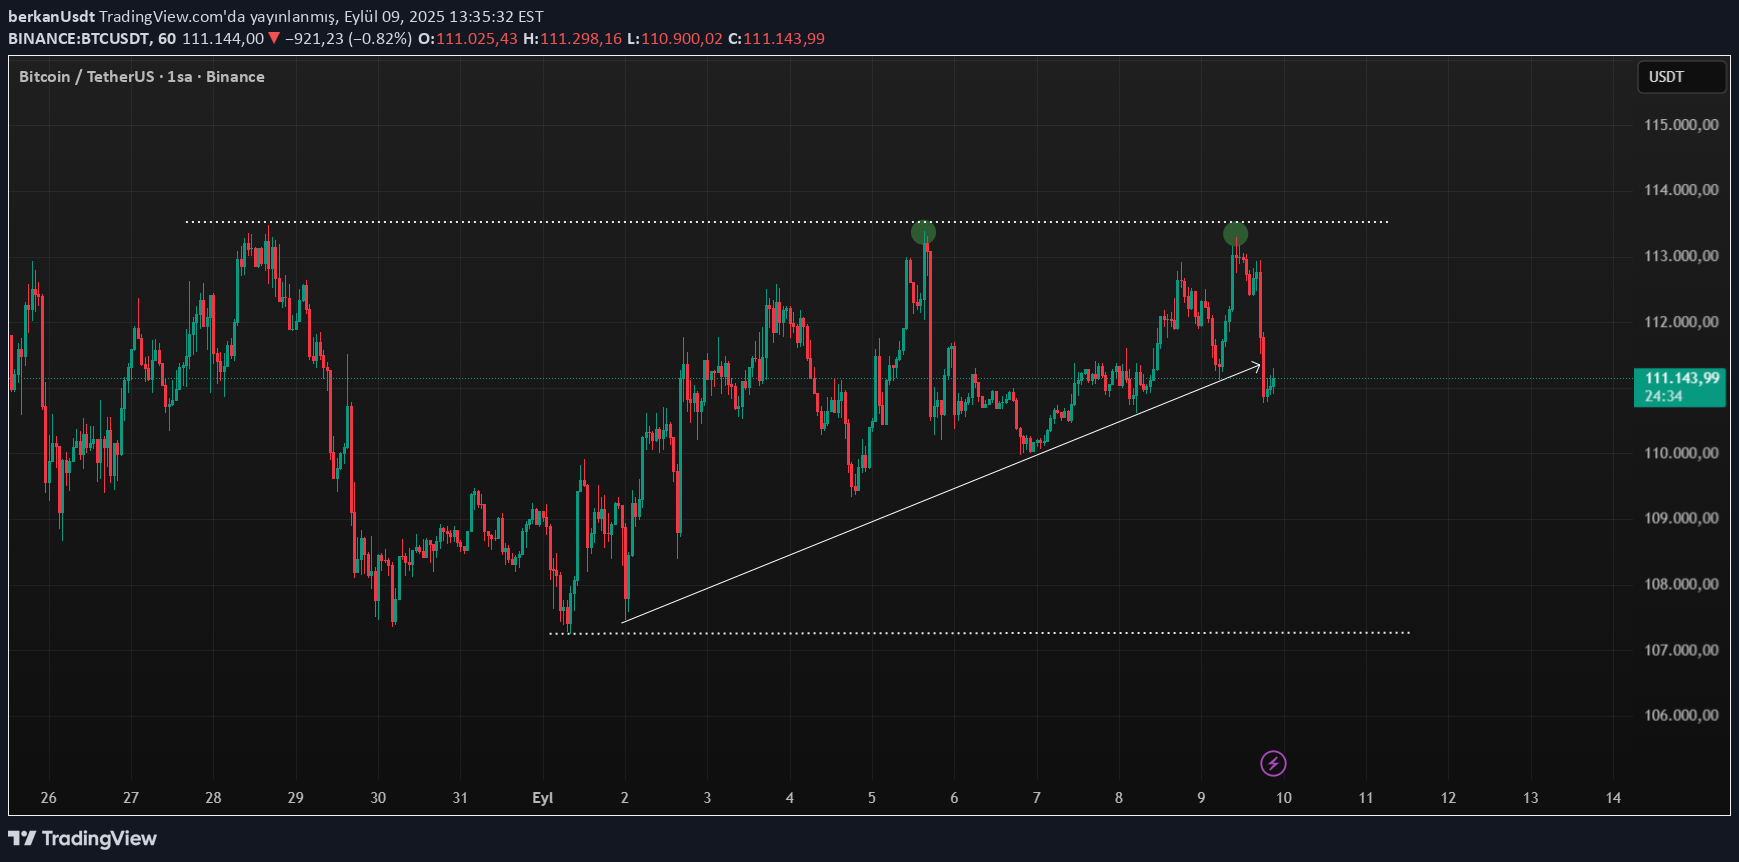Click the BINANCE:BTCUSDT symbol text
Image resolution: width=1739 pixels, height=862 pixels.
point(79,39)
